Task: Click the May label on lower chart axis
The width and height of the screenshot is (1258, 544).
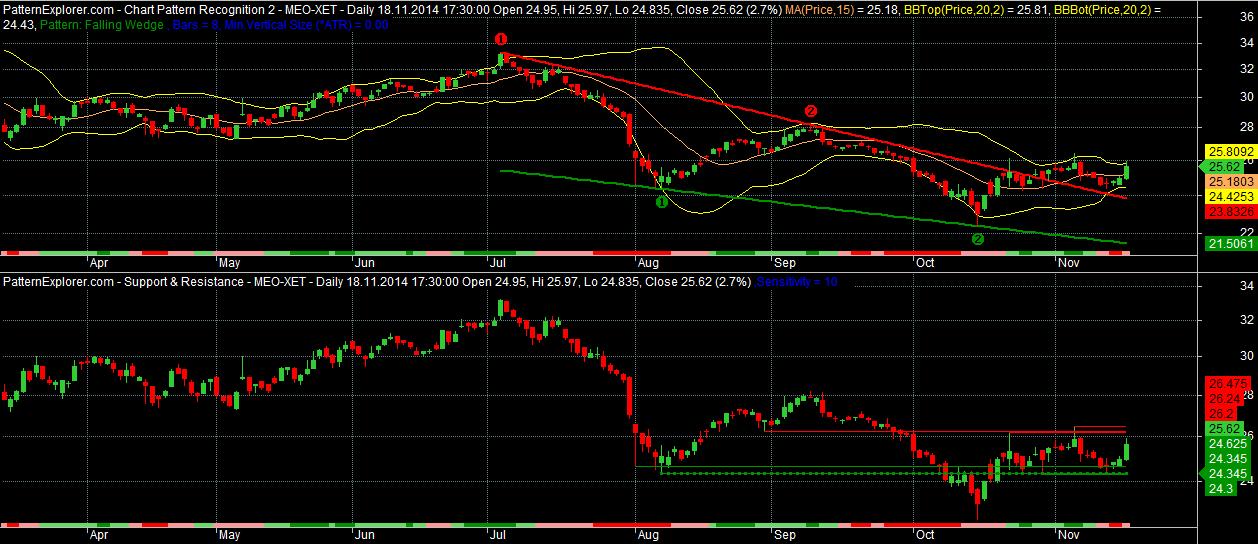Action: click(229, 537)
